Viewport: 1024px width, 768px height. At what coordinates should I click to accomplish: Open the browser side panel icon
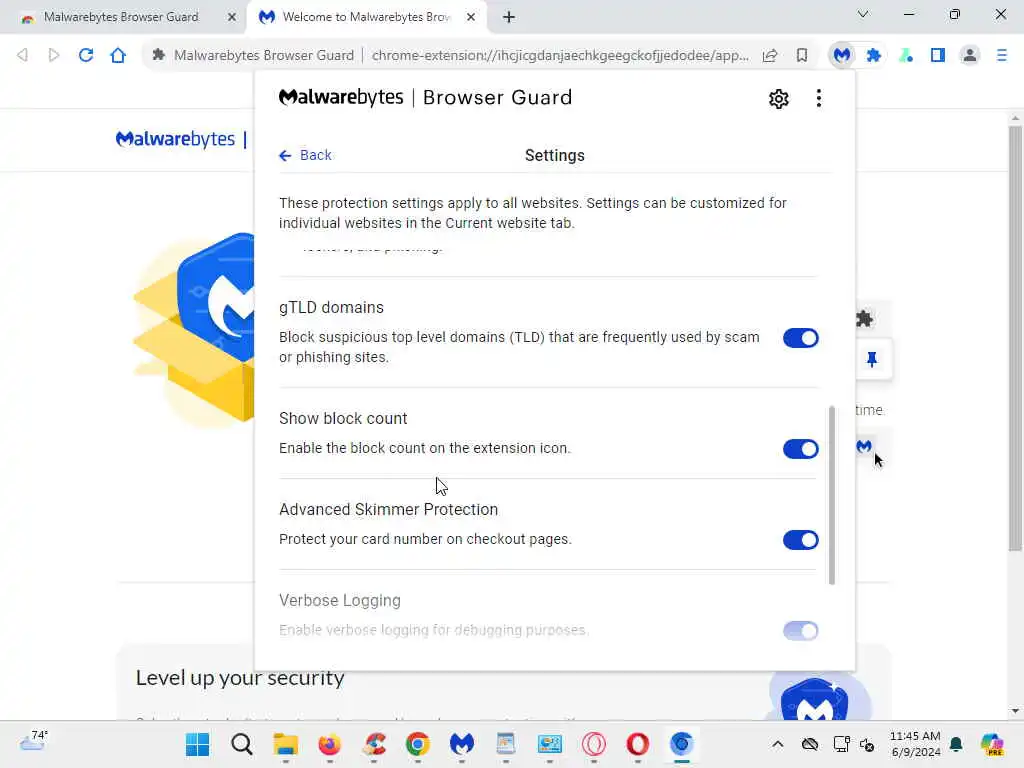[x=938, y=56]
